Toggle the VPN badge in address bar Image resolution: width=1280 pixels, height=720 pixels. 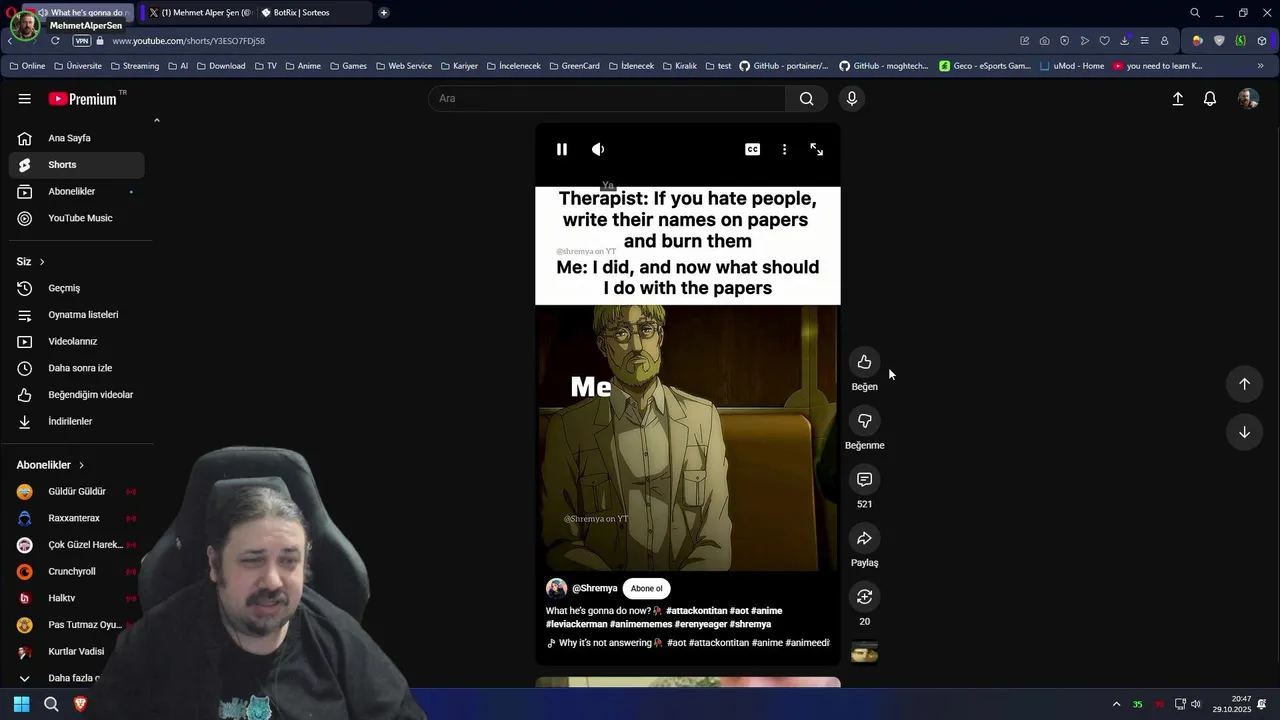point(82,41)
